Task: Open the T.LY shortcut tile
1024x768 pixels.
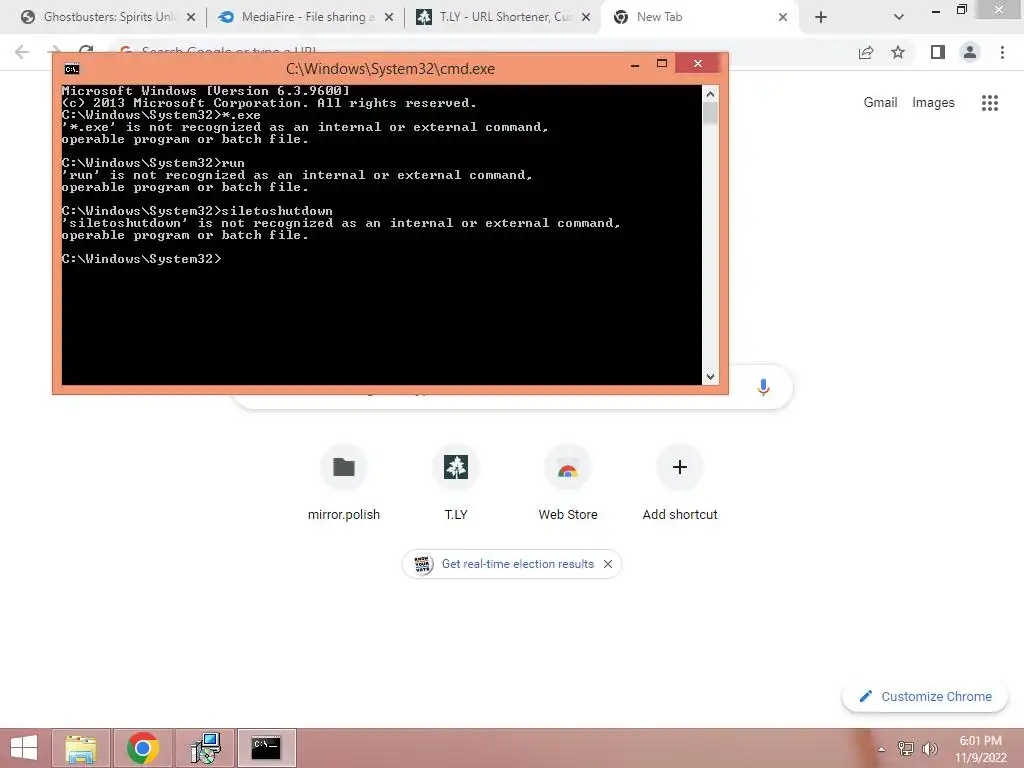Action: [456, 482]
